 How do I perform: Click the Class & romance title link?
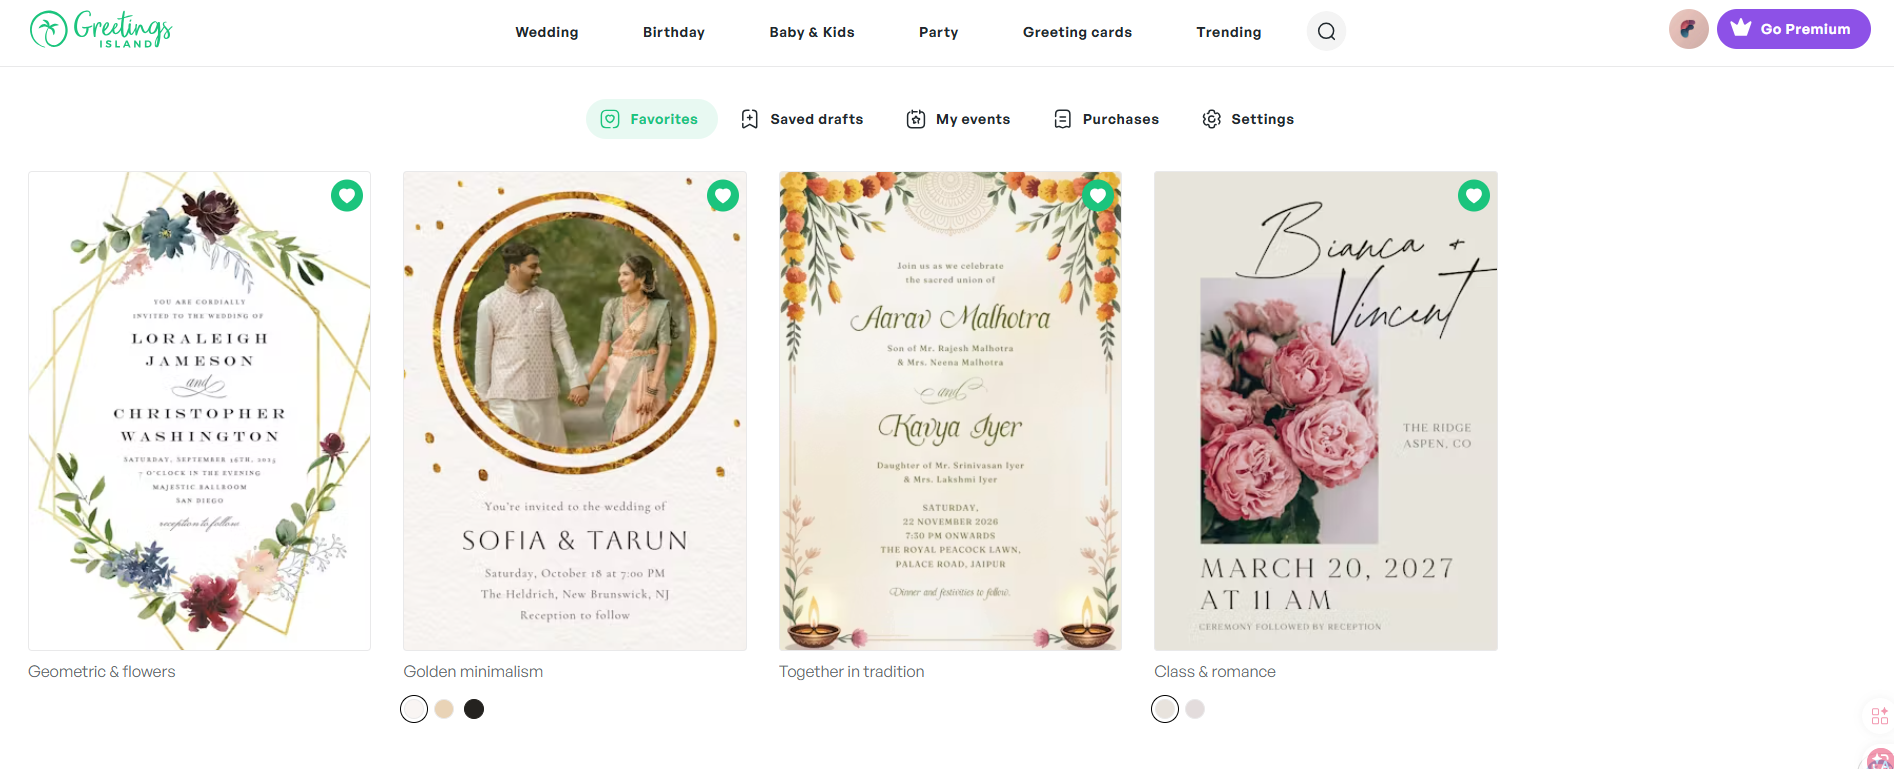(x=1215, y=672)
